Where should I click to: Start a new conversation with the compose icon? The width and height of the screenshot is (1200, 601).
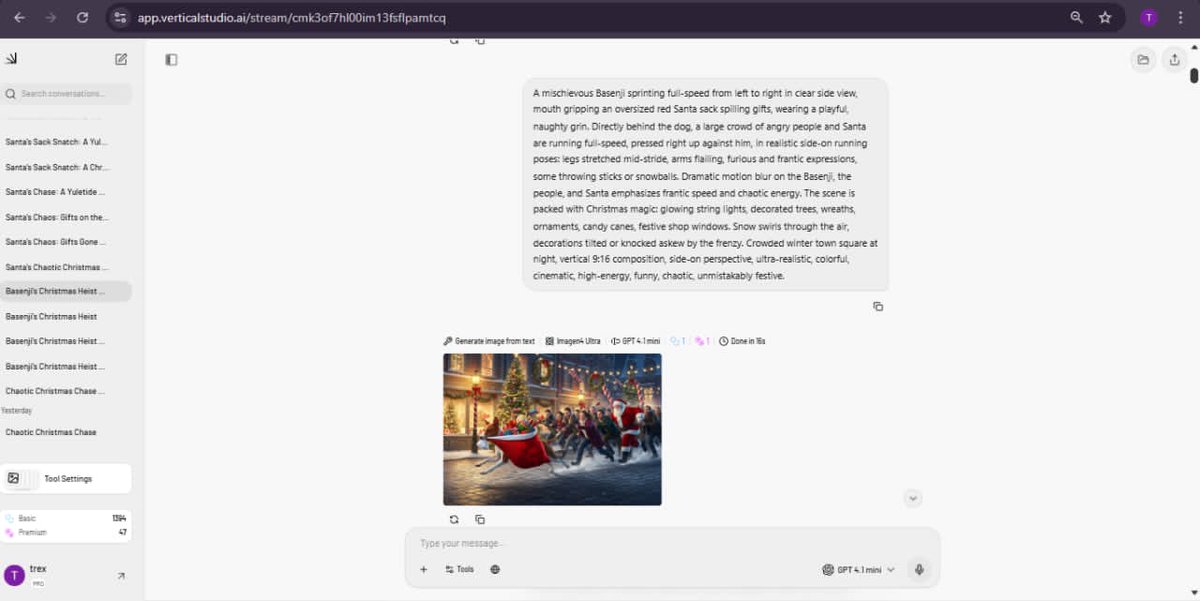point(121,59)
